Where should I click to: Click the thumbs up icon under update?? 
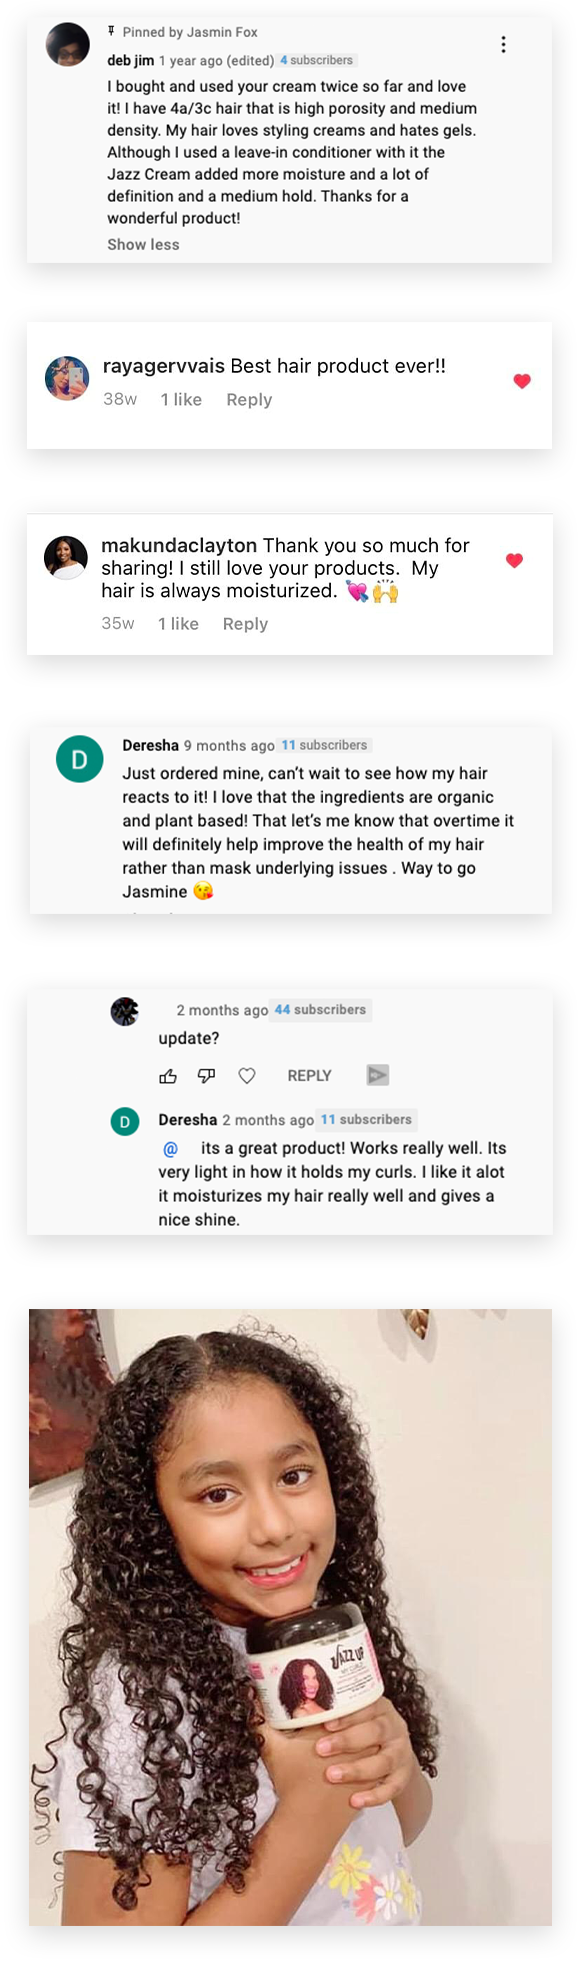tap(168, 1076)
